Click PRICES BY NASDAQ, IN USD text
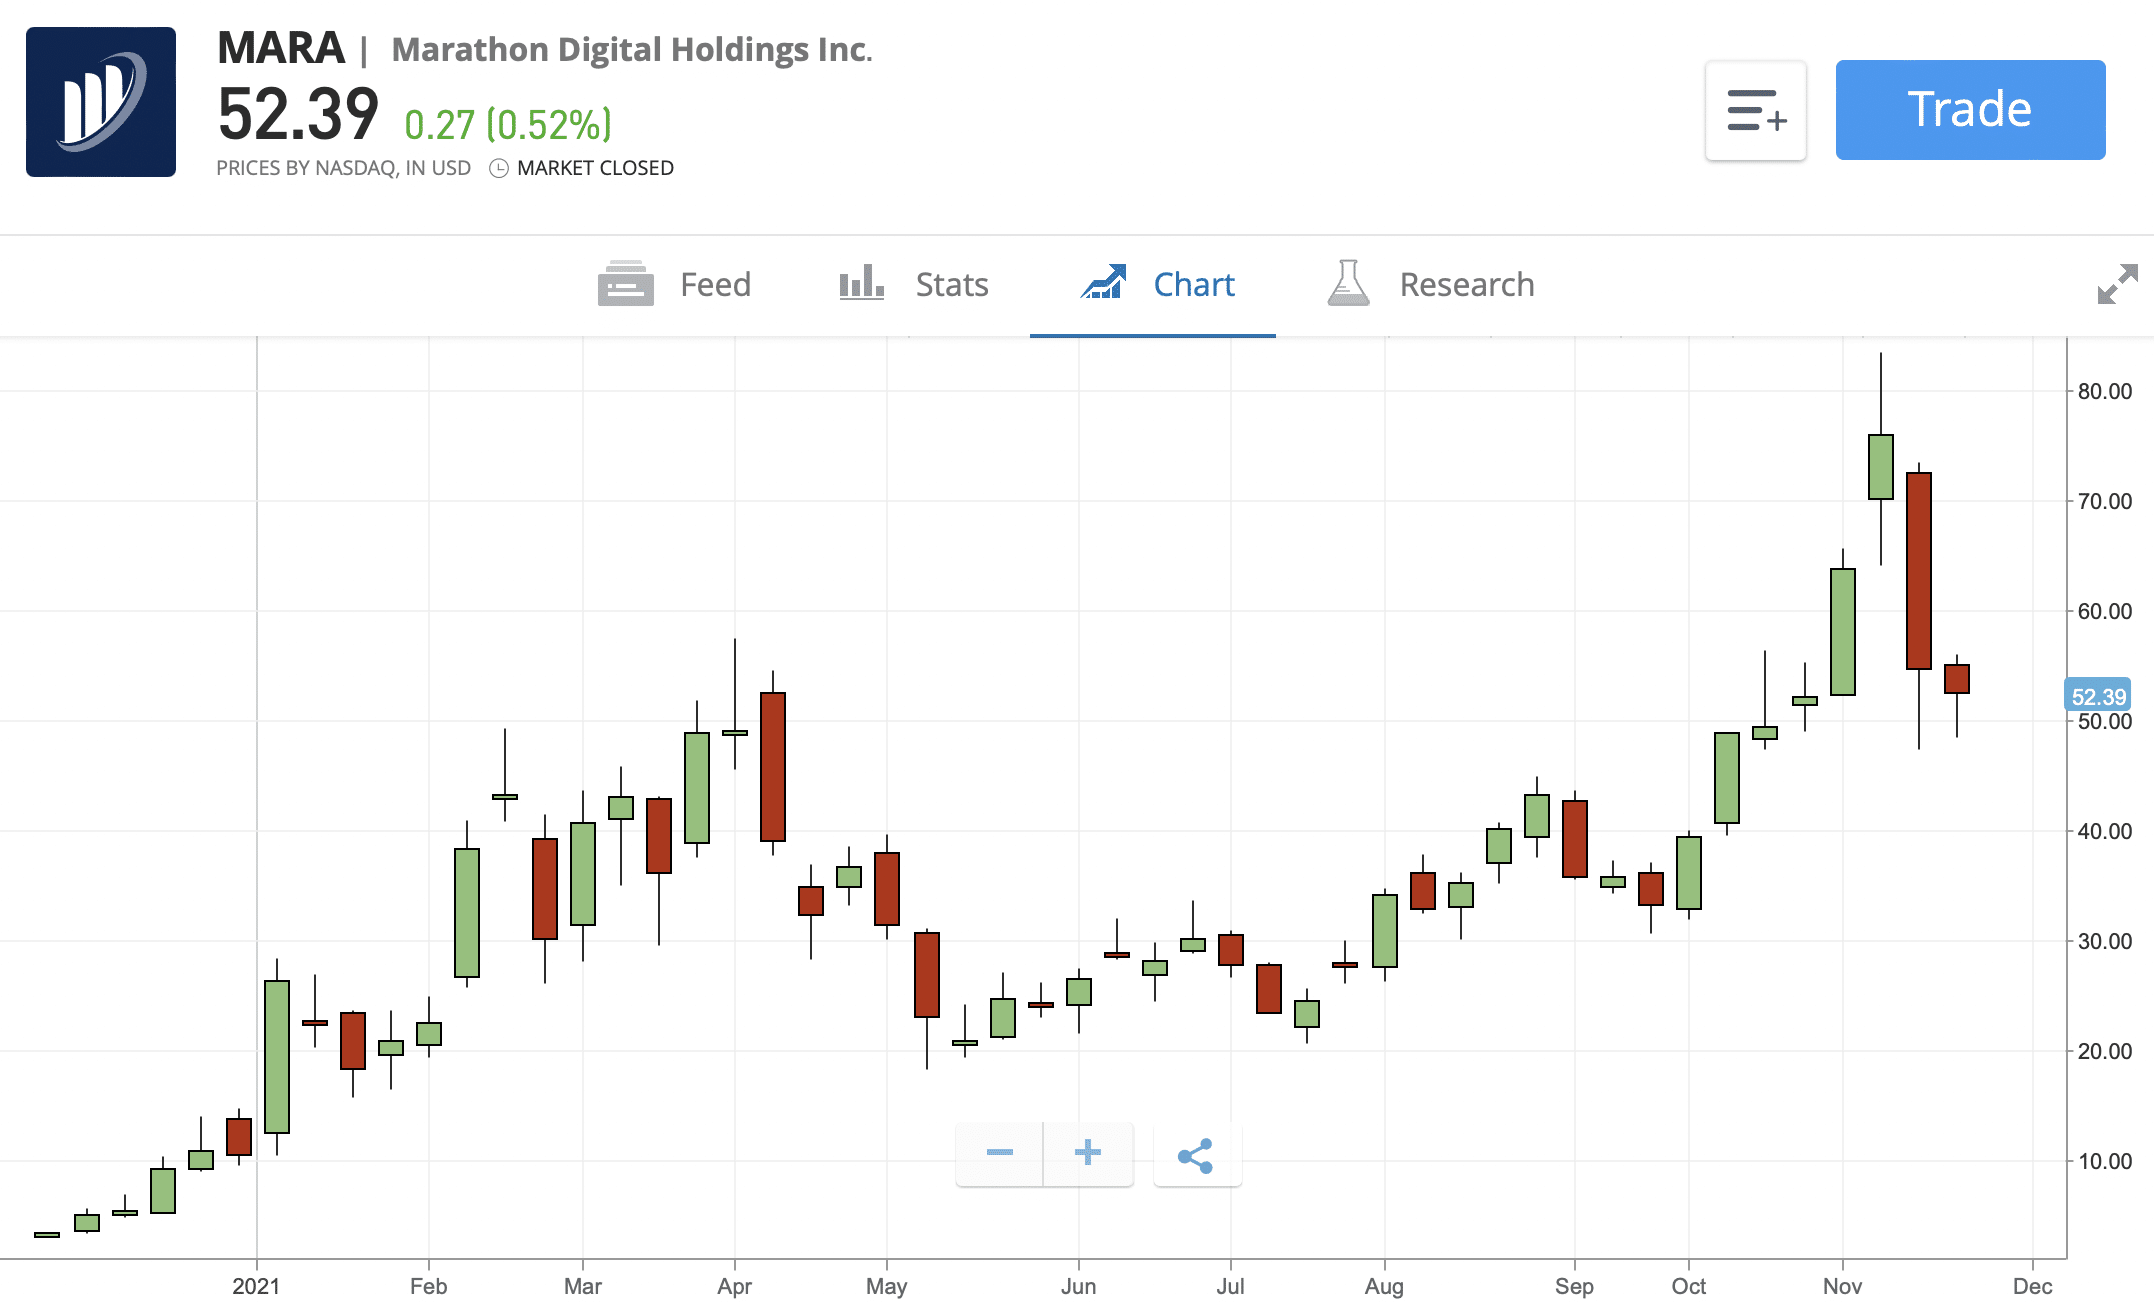Image resolution: width=2154 pixels, height=1302 pixels. tap(343, 168)
